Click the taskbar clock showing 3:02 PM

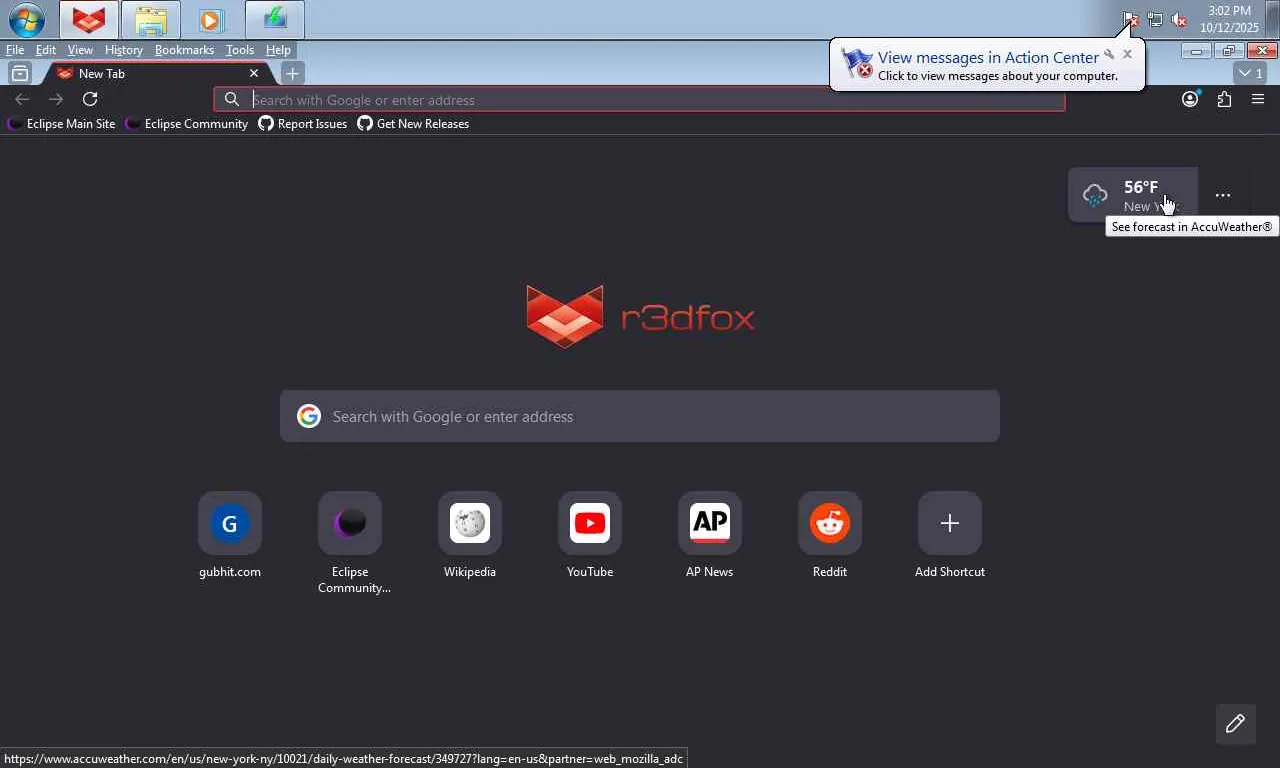tap(1230, 19)
